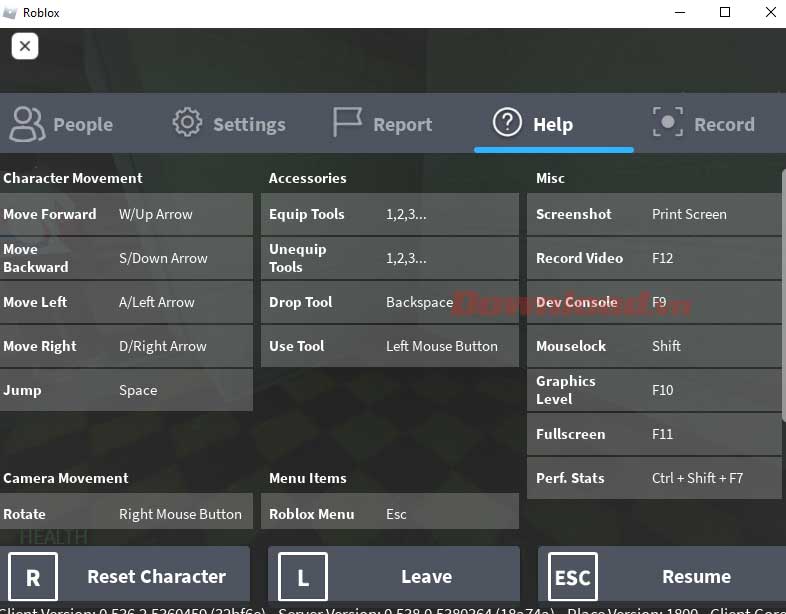This screenshot has width=786, height=614.
Task: Click the L key icon
Action: click(303, 576)
